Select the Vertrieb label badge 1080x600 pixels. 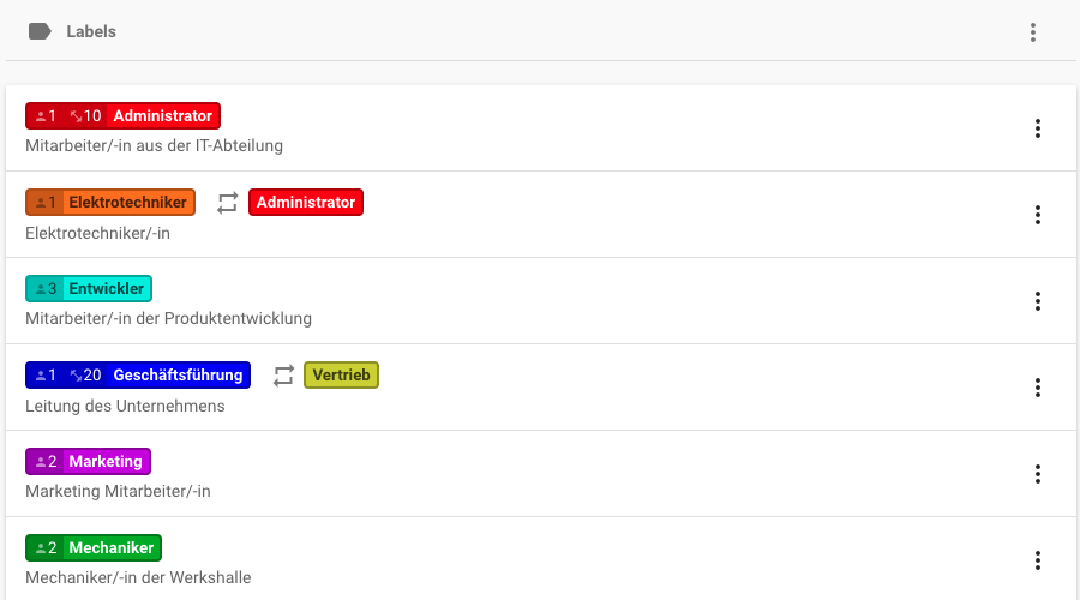click(341, 374)
